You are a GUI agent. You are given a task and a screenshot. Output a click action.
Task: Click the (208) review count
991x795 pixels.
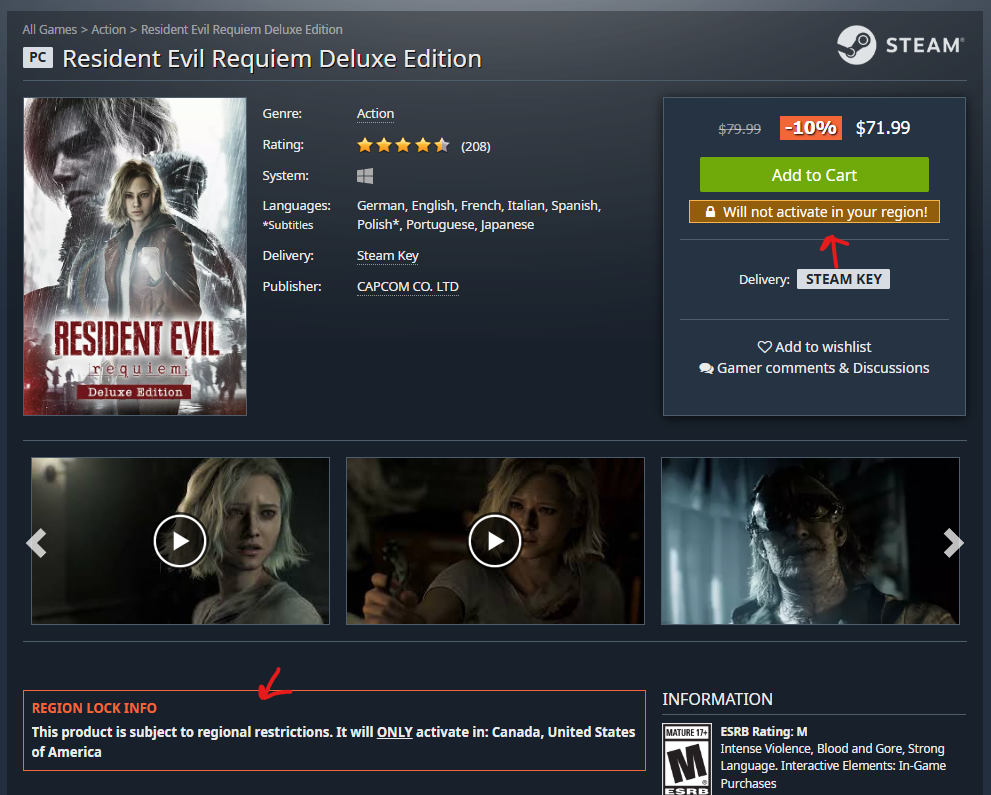(475, 147)
